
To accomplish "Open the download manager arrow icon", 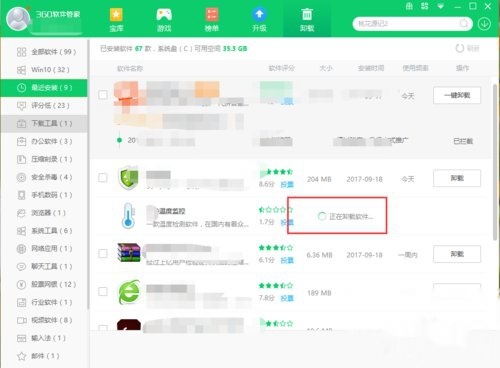I will coord(484,24).
